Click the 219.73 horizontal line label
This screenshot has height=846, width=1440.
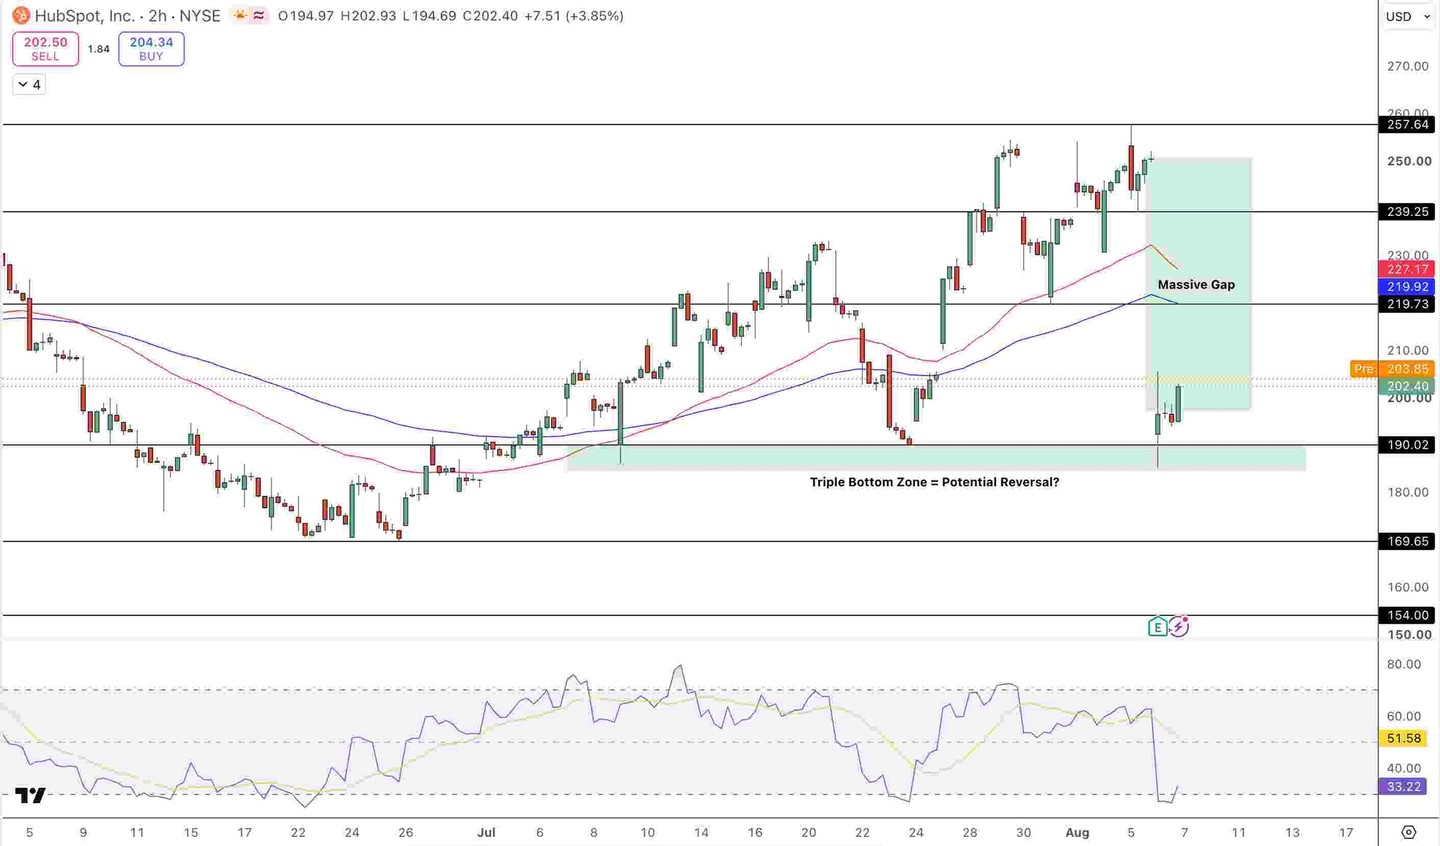pyautogui.click(x=1408, y=304)
